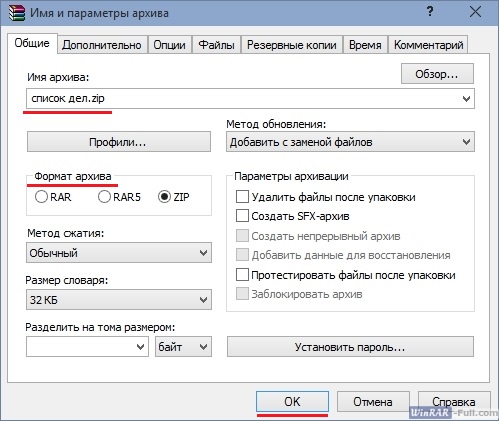499x421 pixels.
Task: Click the Имя архива label
Action: (58, 77)
